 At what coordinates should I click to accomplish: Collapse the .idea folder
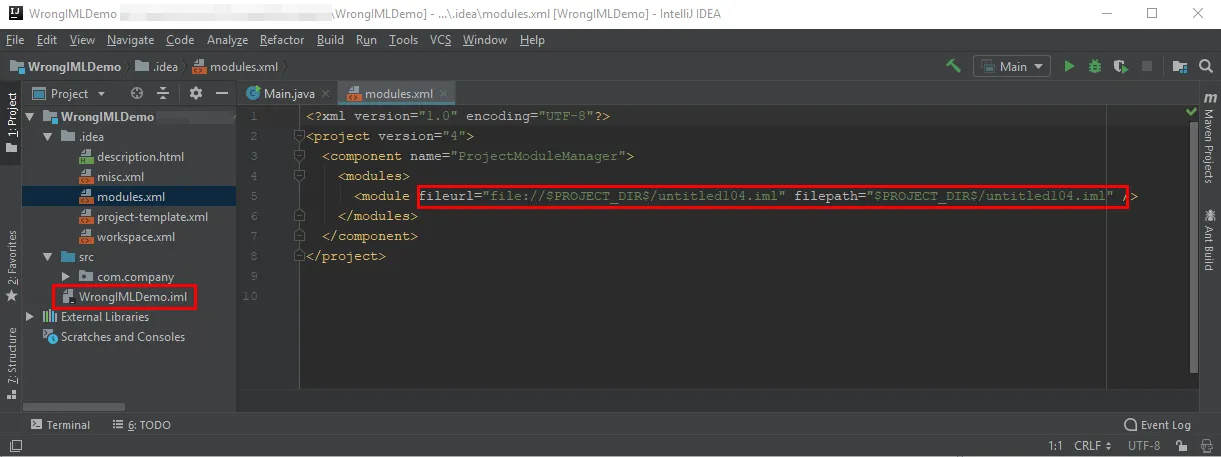[48, 136]
